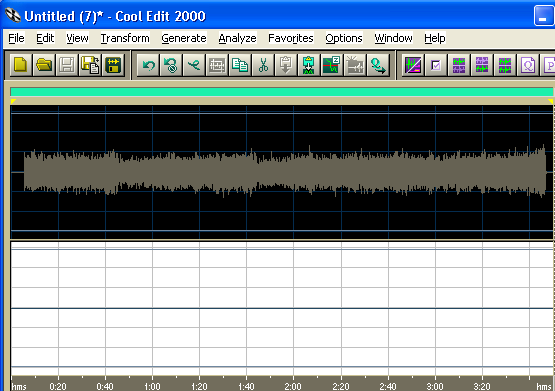The width and height of the screenshot is (555, 391).
Task: Open the Transform menu
Action: [125, 38]
